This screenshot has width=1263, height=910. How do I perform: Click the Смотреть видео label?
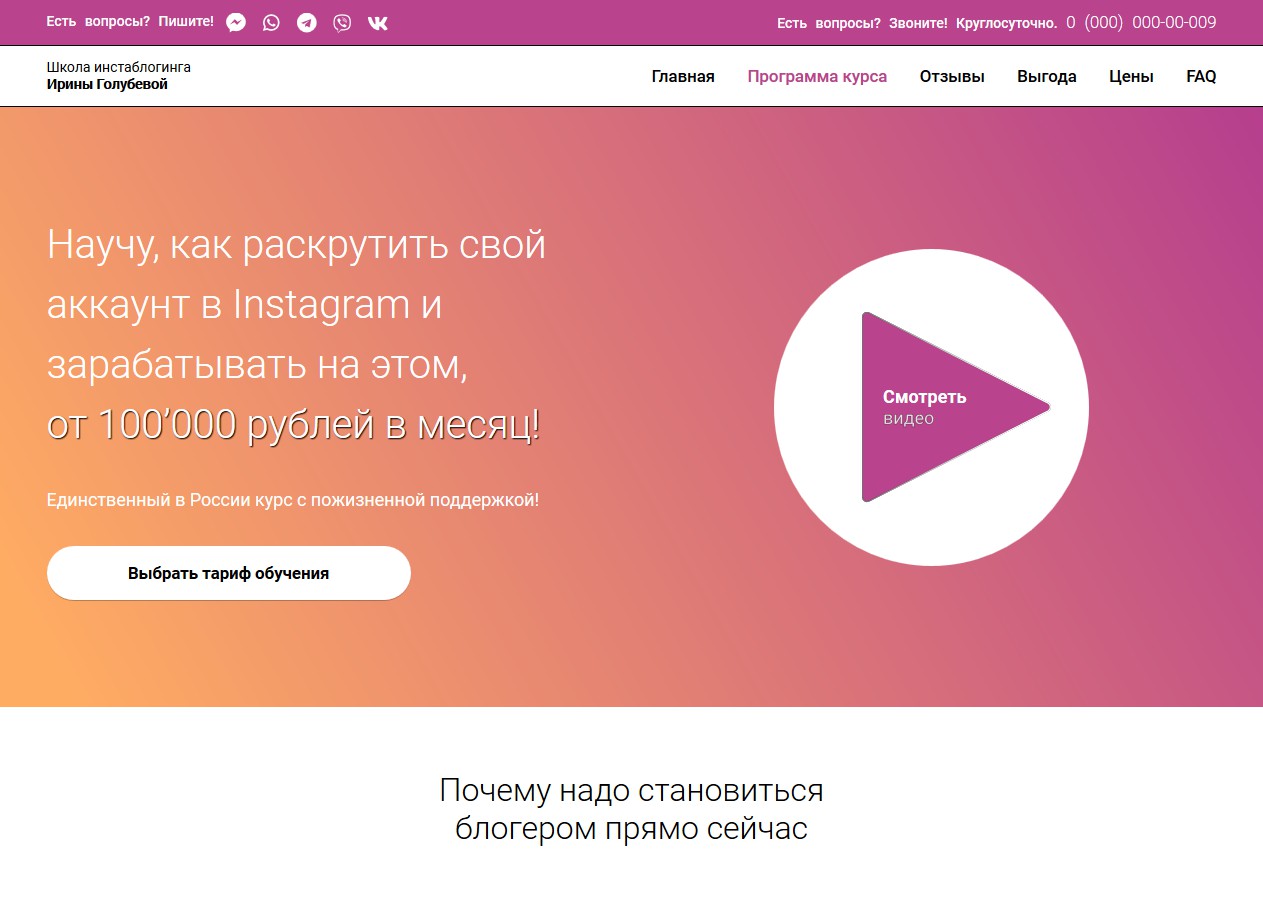coord(924,407)
